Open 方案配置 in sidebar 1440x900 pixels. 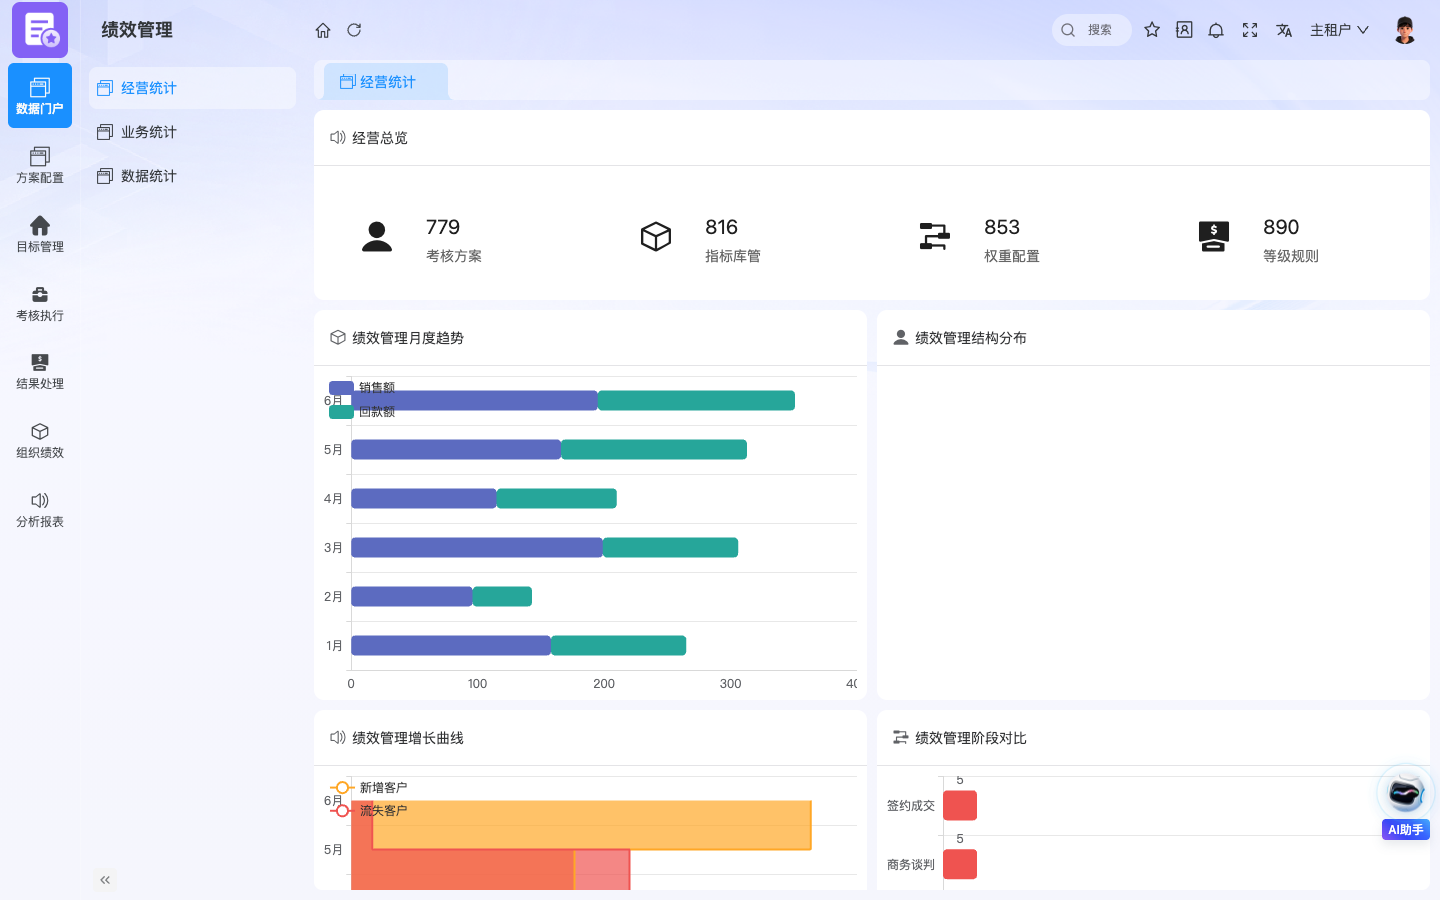[x=40, y=165]
